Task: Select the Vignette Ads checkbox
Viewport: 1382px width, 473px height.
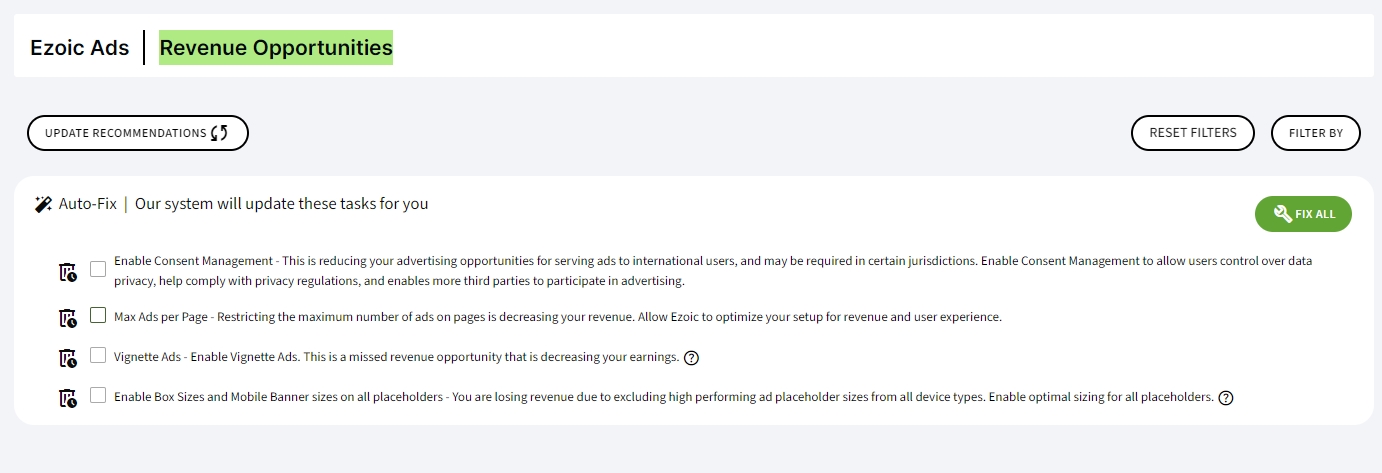Action: point(98,355)
